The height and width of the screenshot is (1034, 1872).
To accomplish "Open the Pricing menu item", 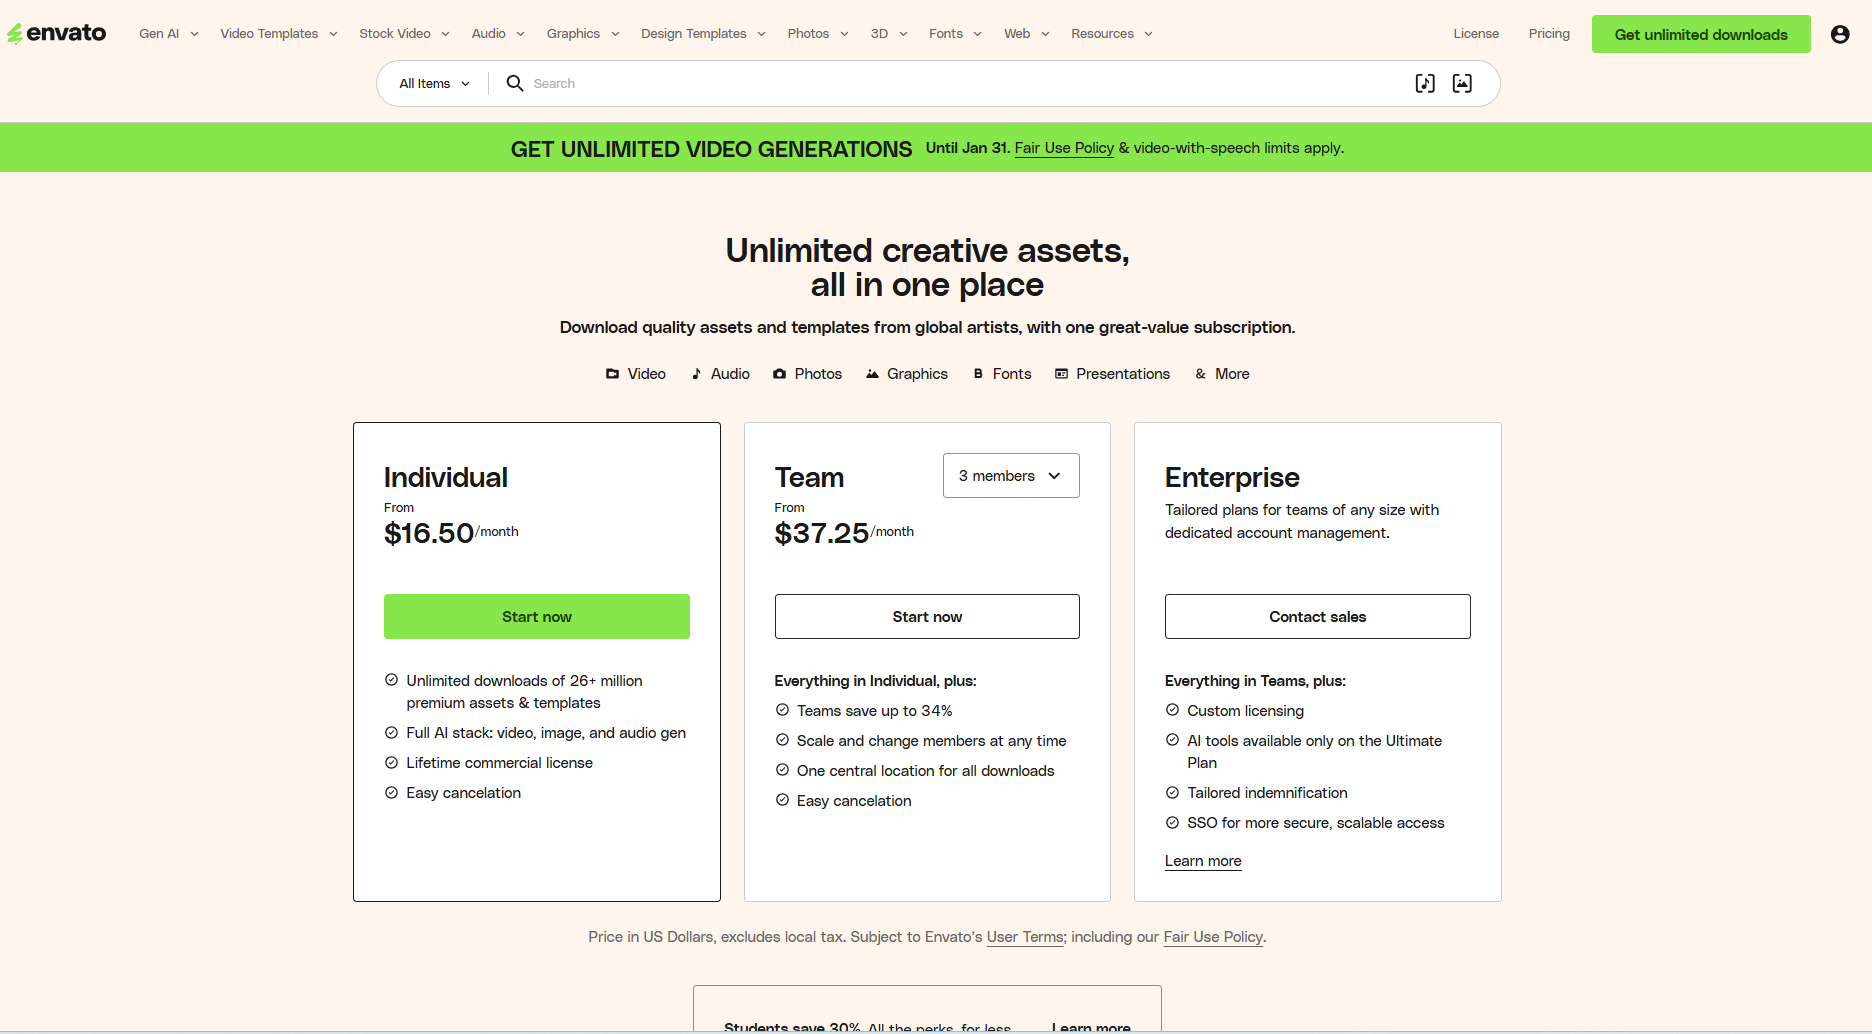I will click(1548, 33).
